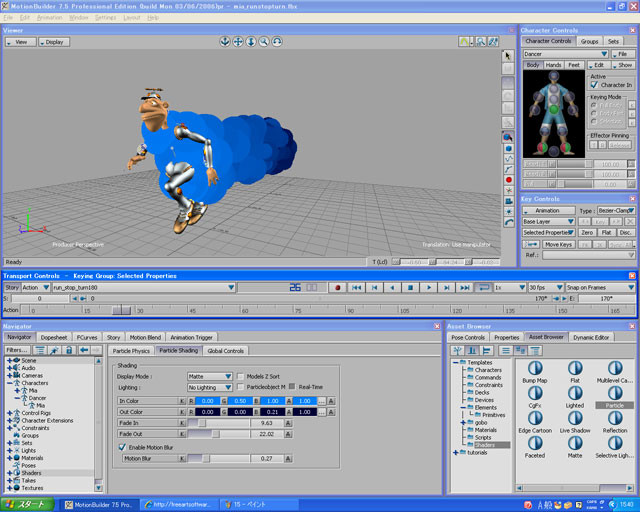This screenshot has height=512, width=640.
Task: Click the curved handle icon at toolbar bottom
Action: click(508, 223)
